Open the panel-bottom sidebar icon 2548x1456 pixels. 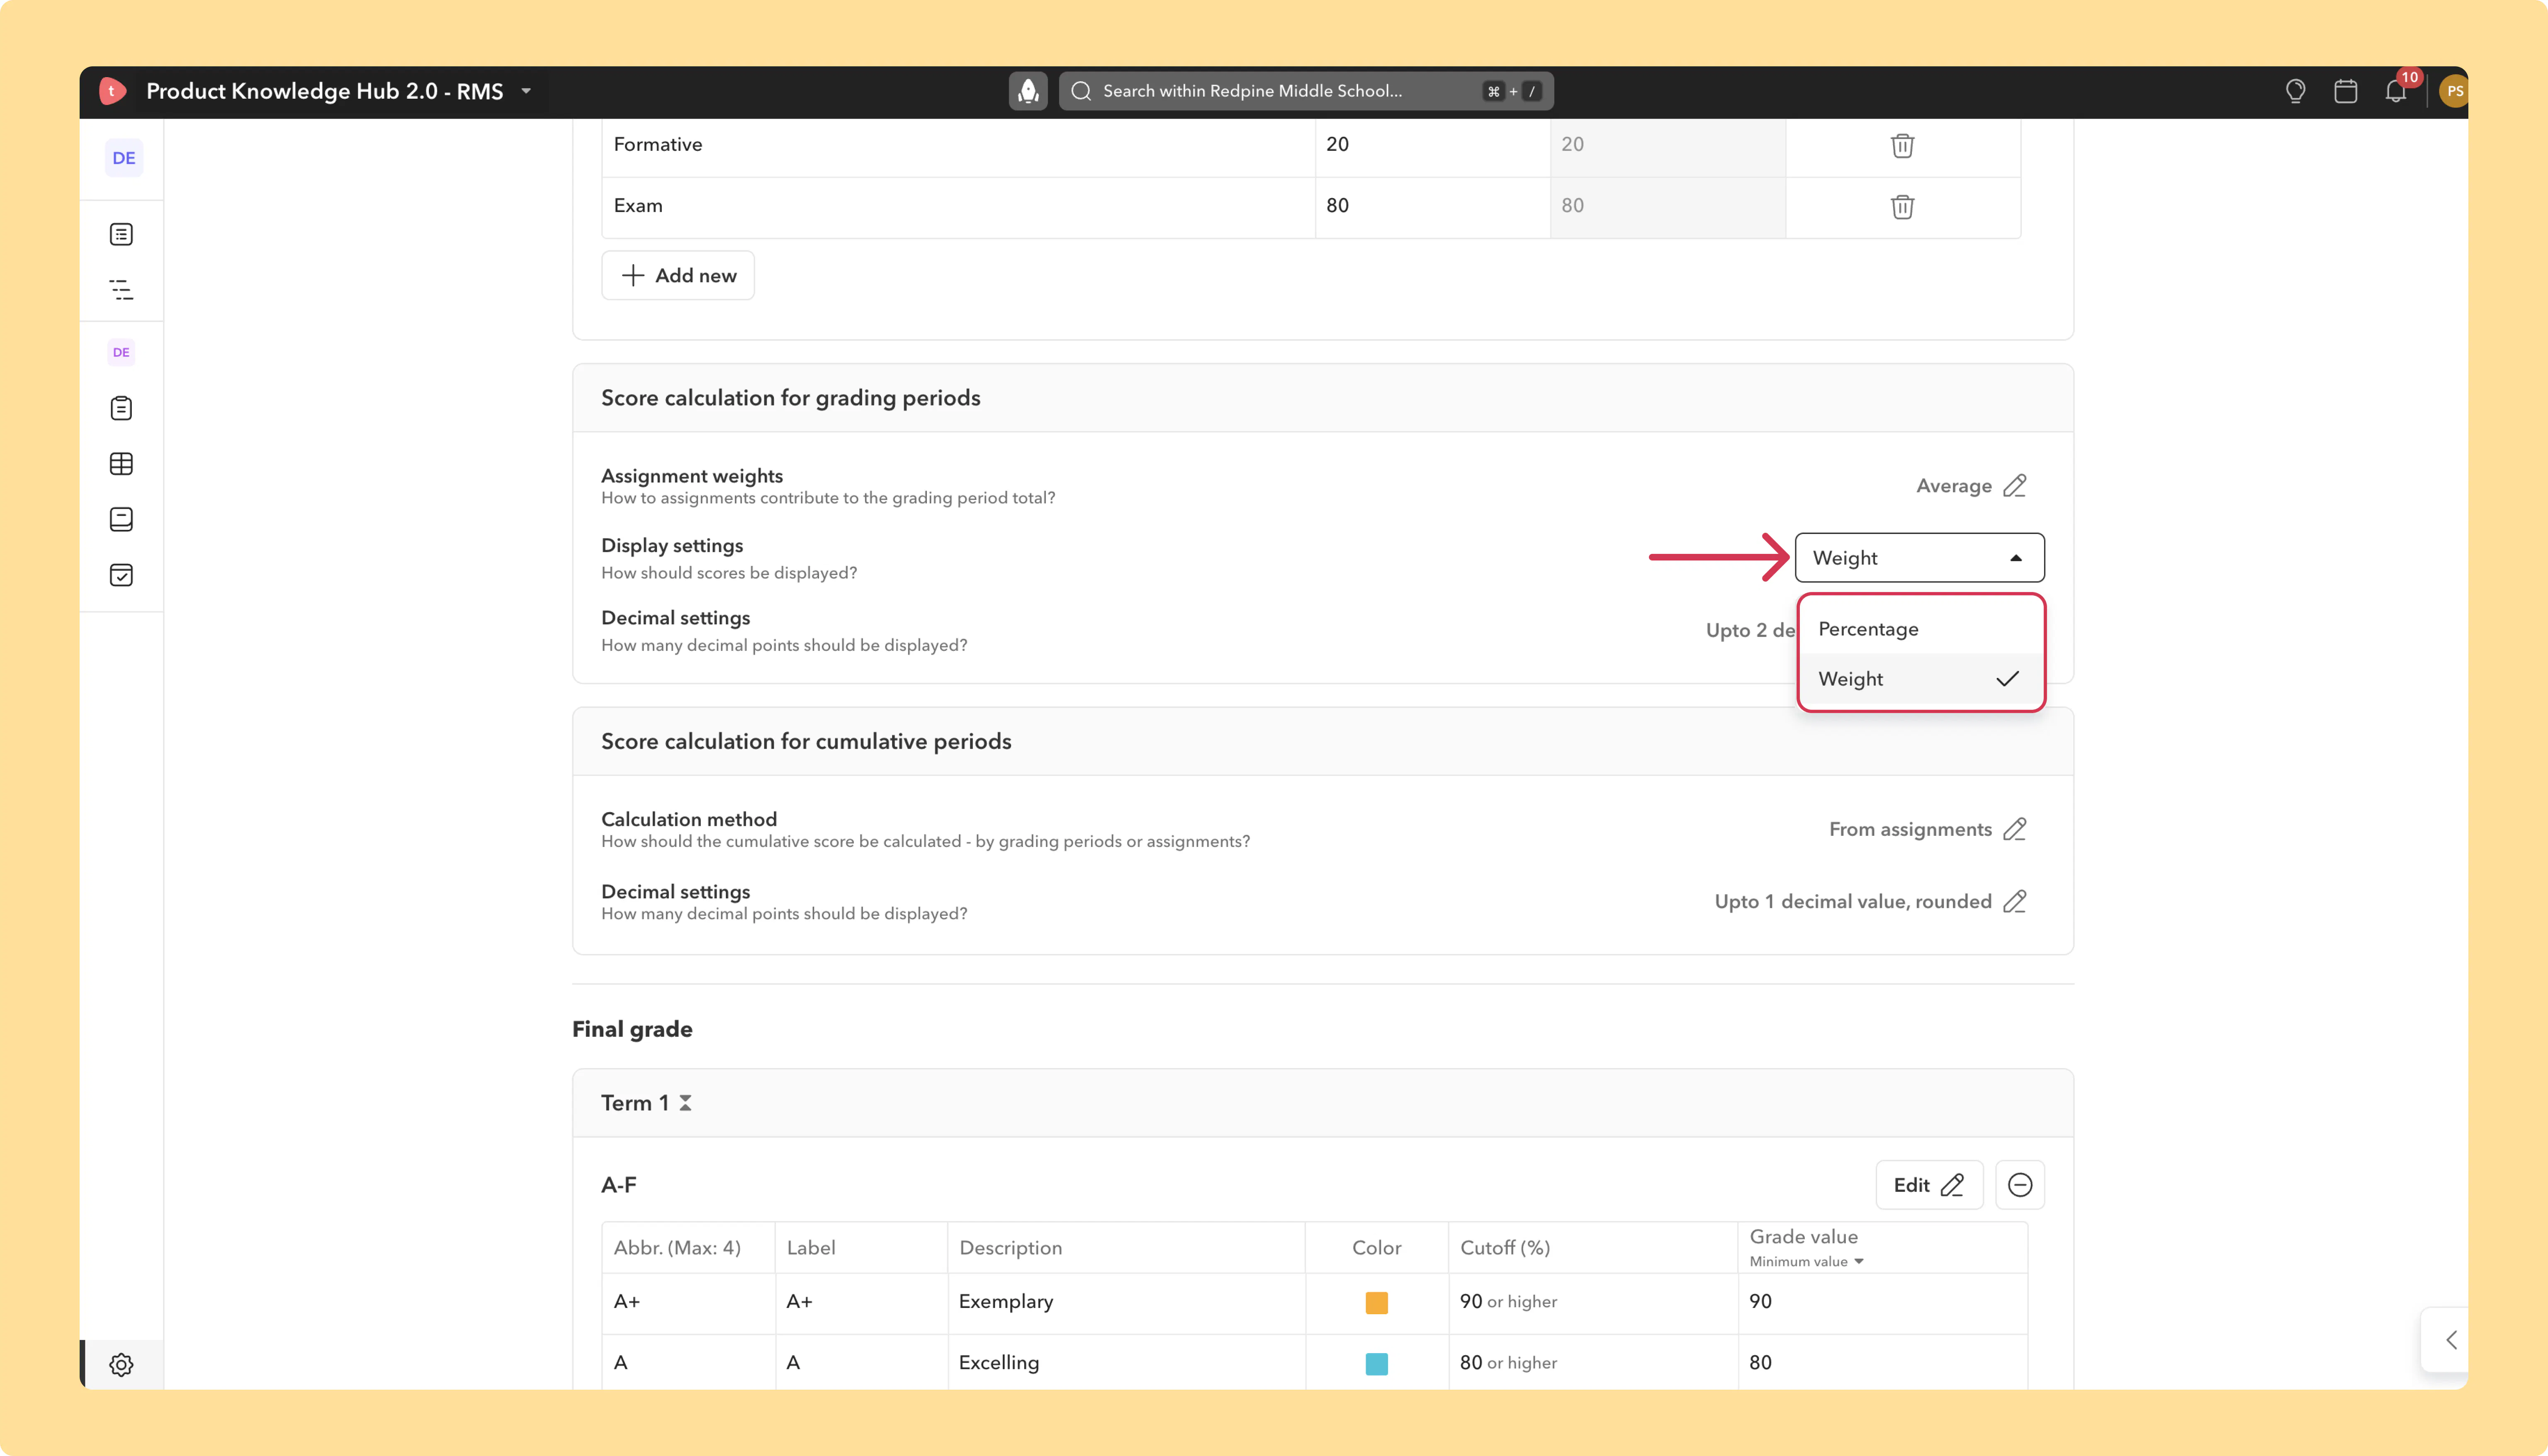121,519
